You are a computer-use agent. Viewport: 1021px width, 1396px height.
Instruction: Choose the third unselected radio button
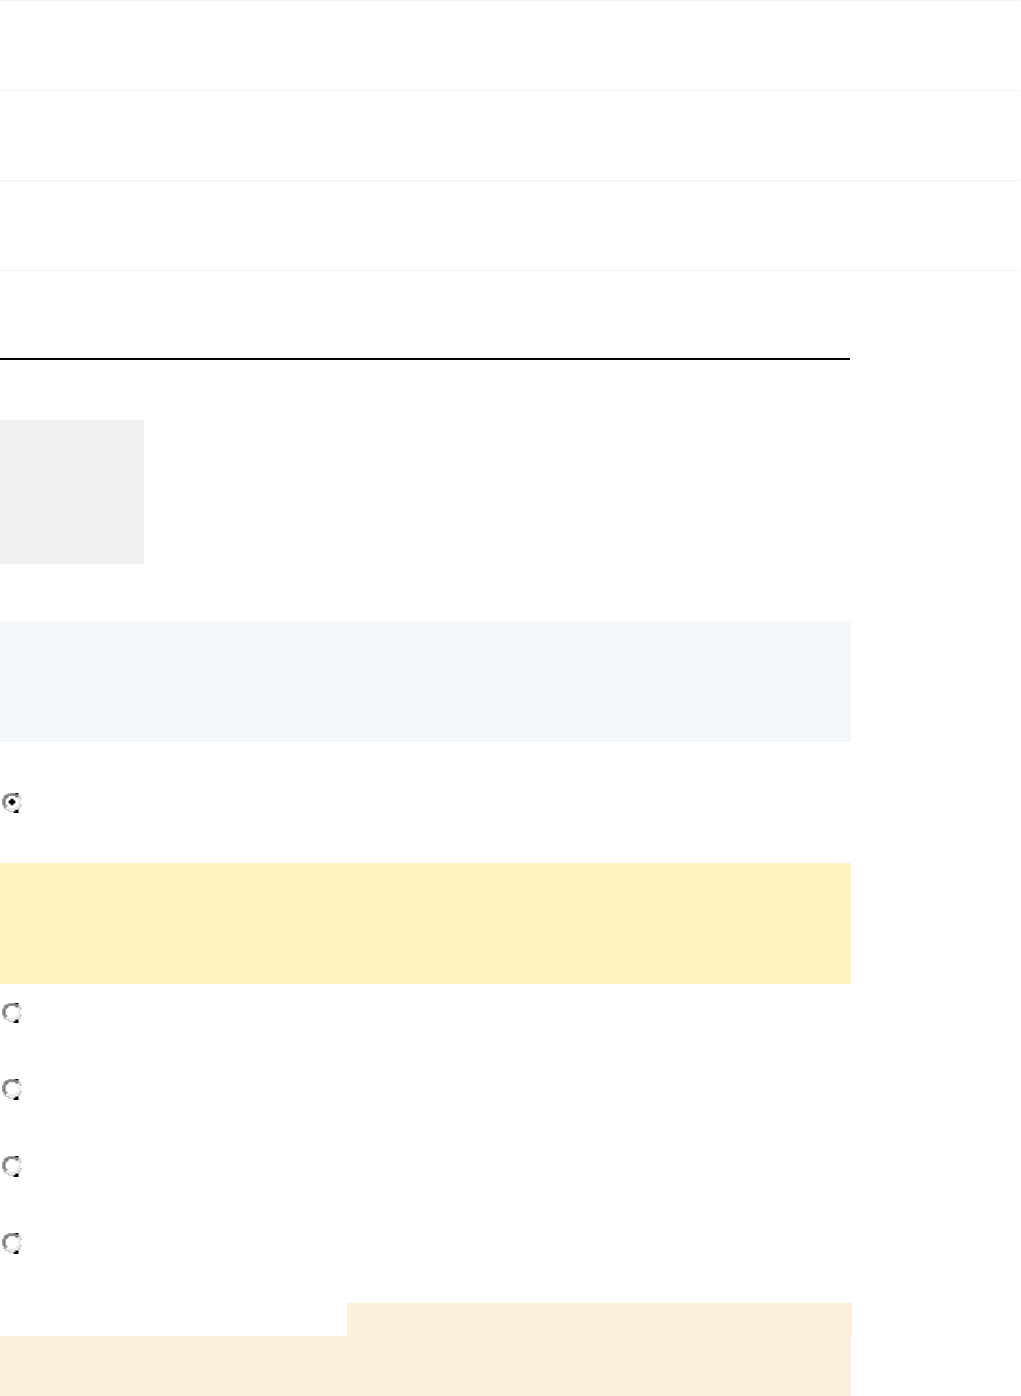click(x=12, y=1166)
